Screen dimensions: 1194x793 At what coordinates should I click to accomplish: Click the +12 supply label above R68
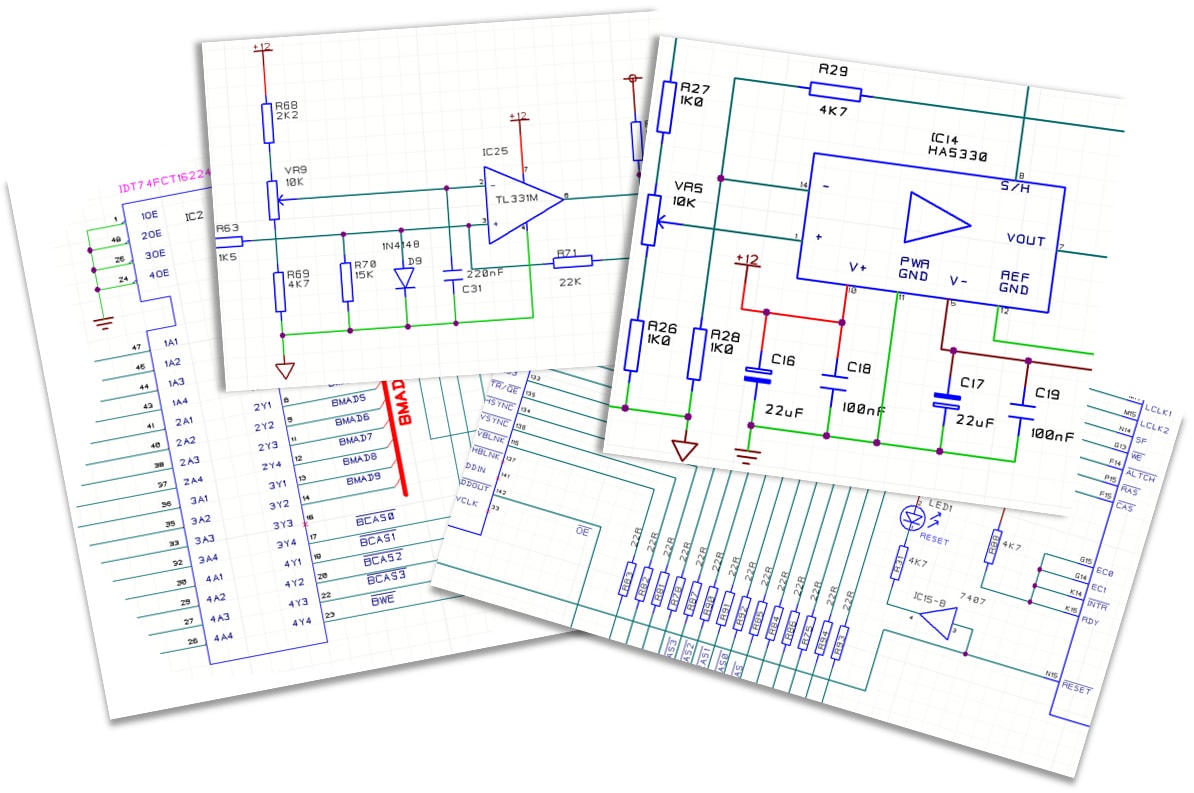click(x=261, y=47)
